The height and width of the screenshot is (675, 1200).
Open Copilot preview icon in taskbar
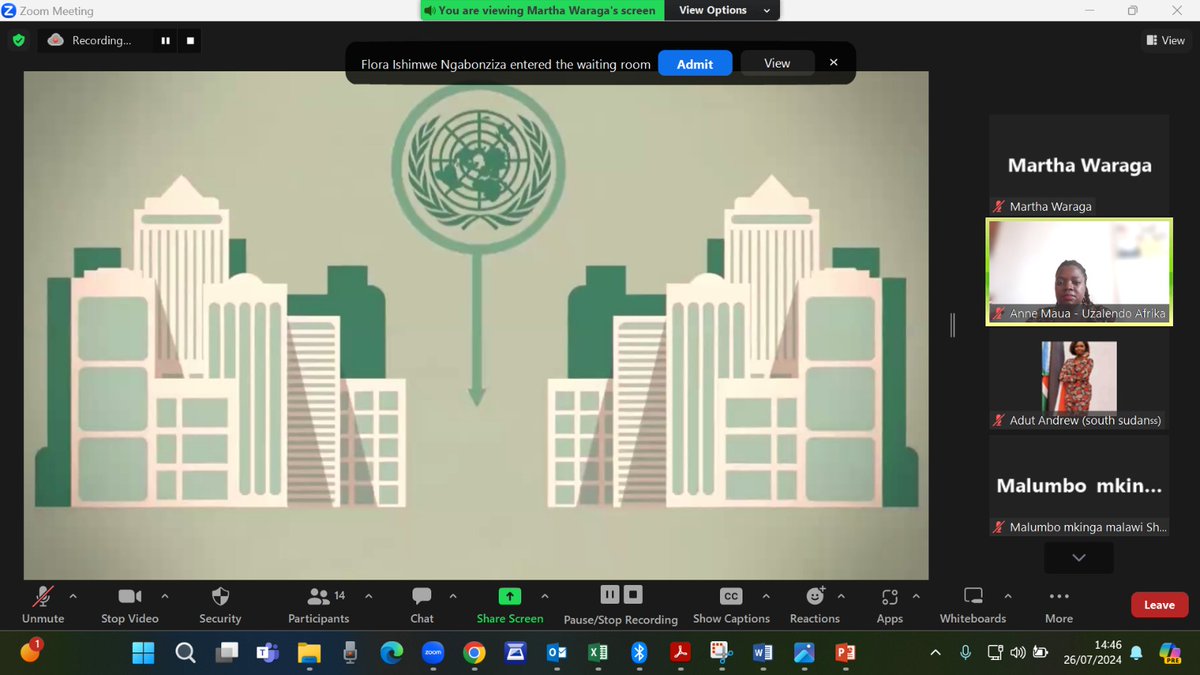[1170, 653]
